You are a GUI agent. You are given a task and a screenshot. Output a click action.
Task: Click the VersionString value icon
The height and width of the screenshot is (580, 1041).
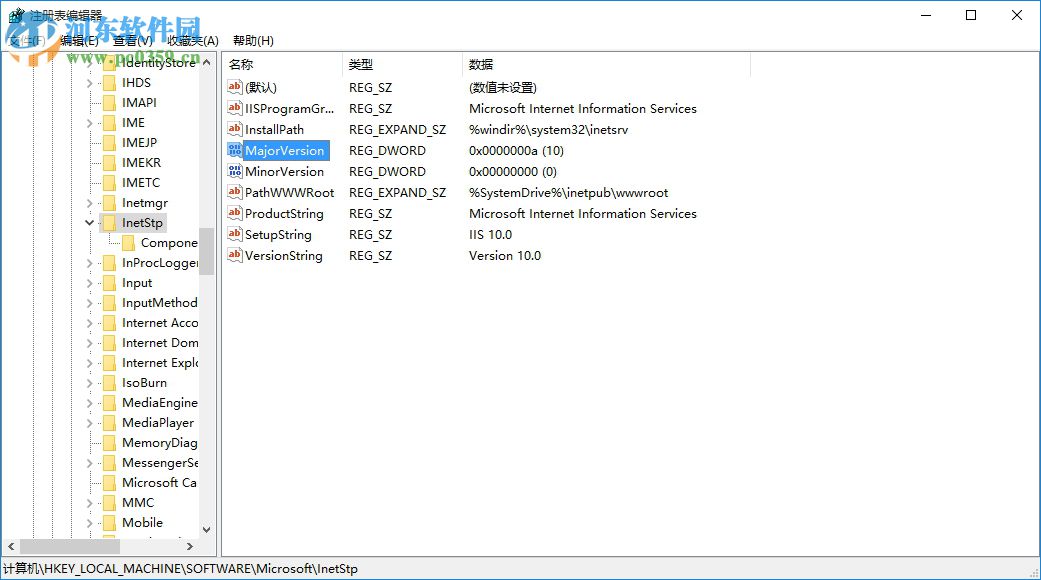tap(234, 255)
